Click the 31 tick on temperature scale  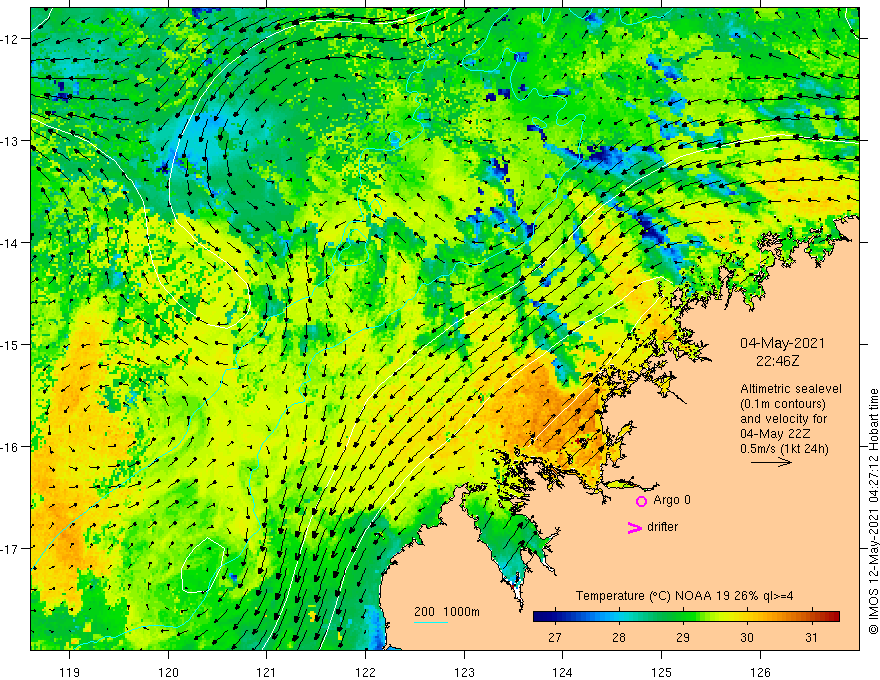click(811, 637)
